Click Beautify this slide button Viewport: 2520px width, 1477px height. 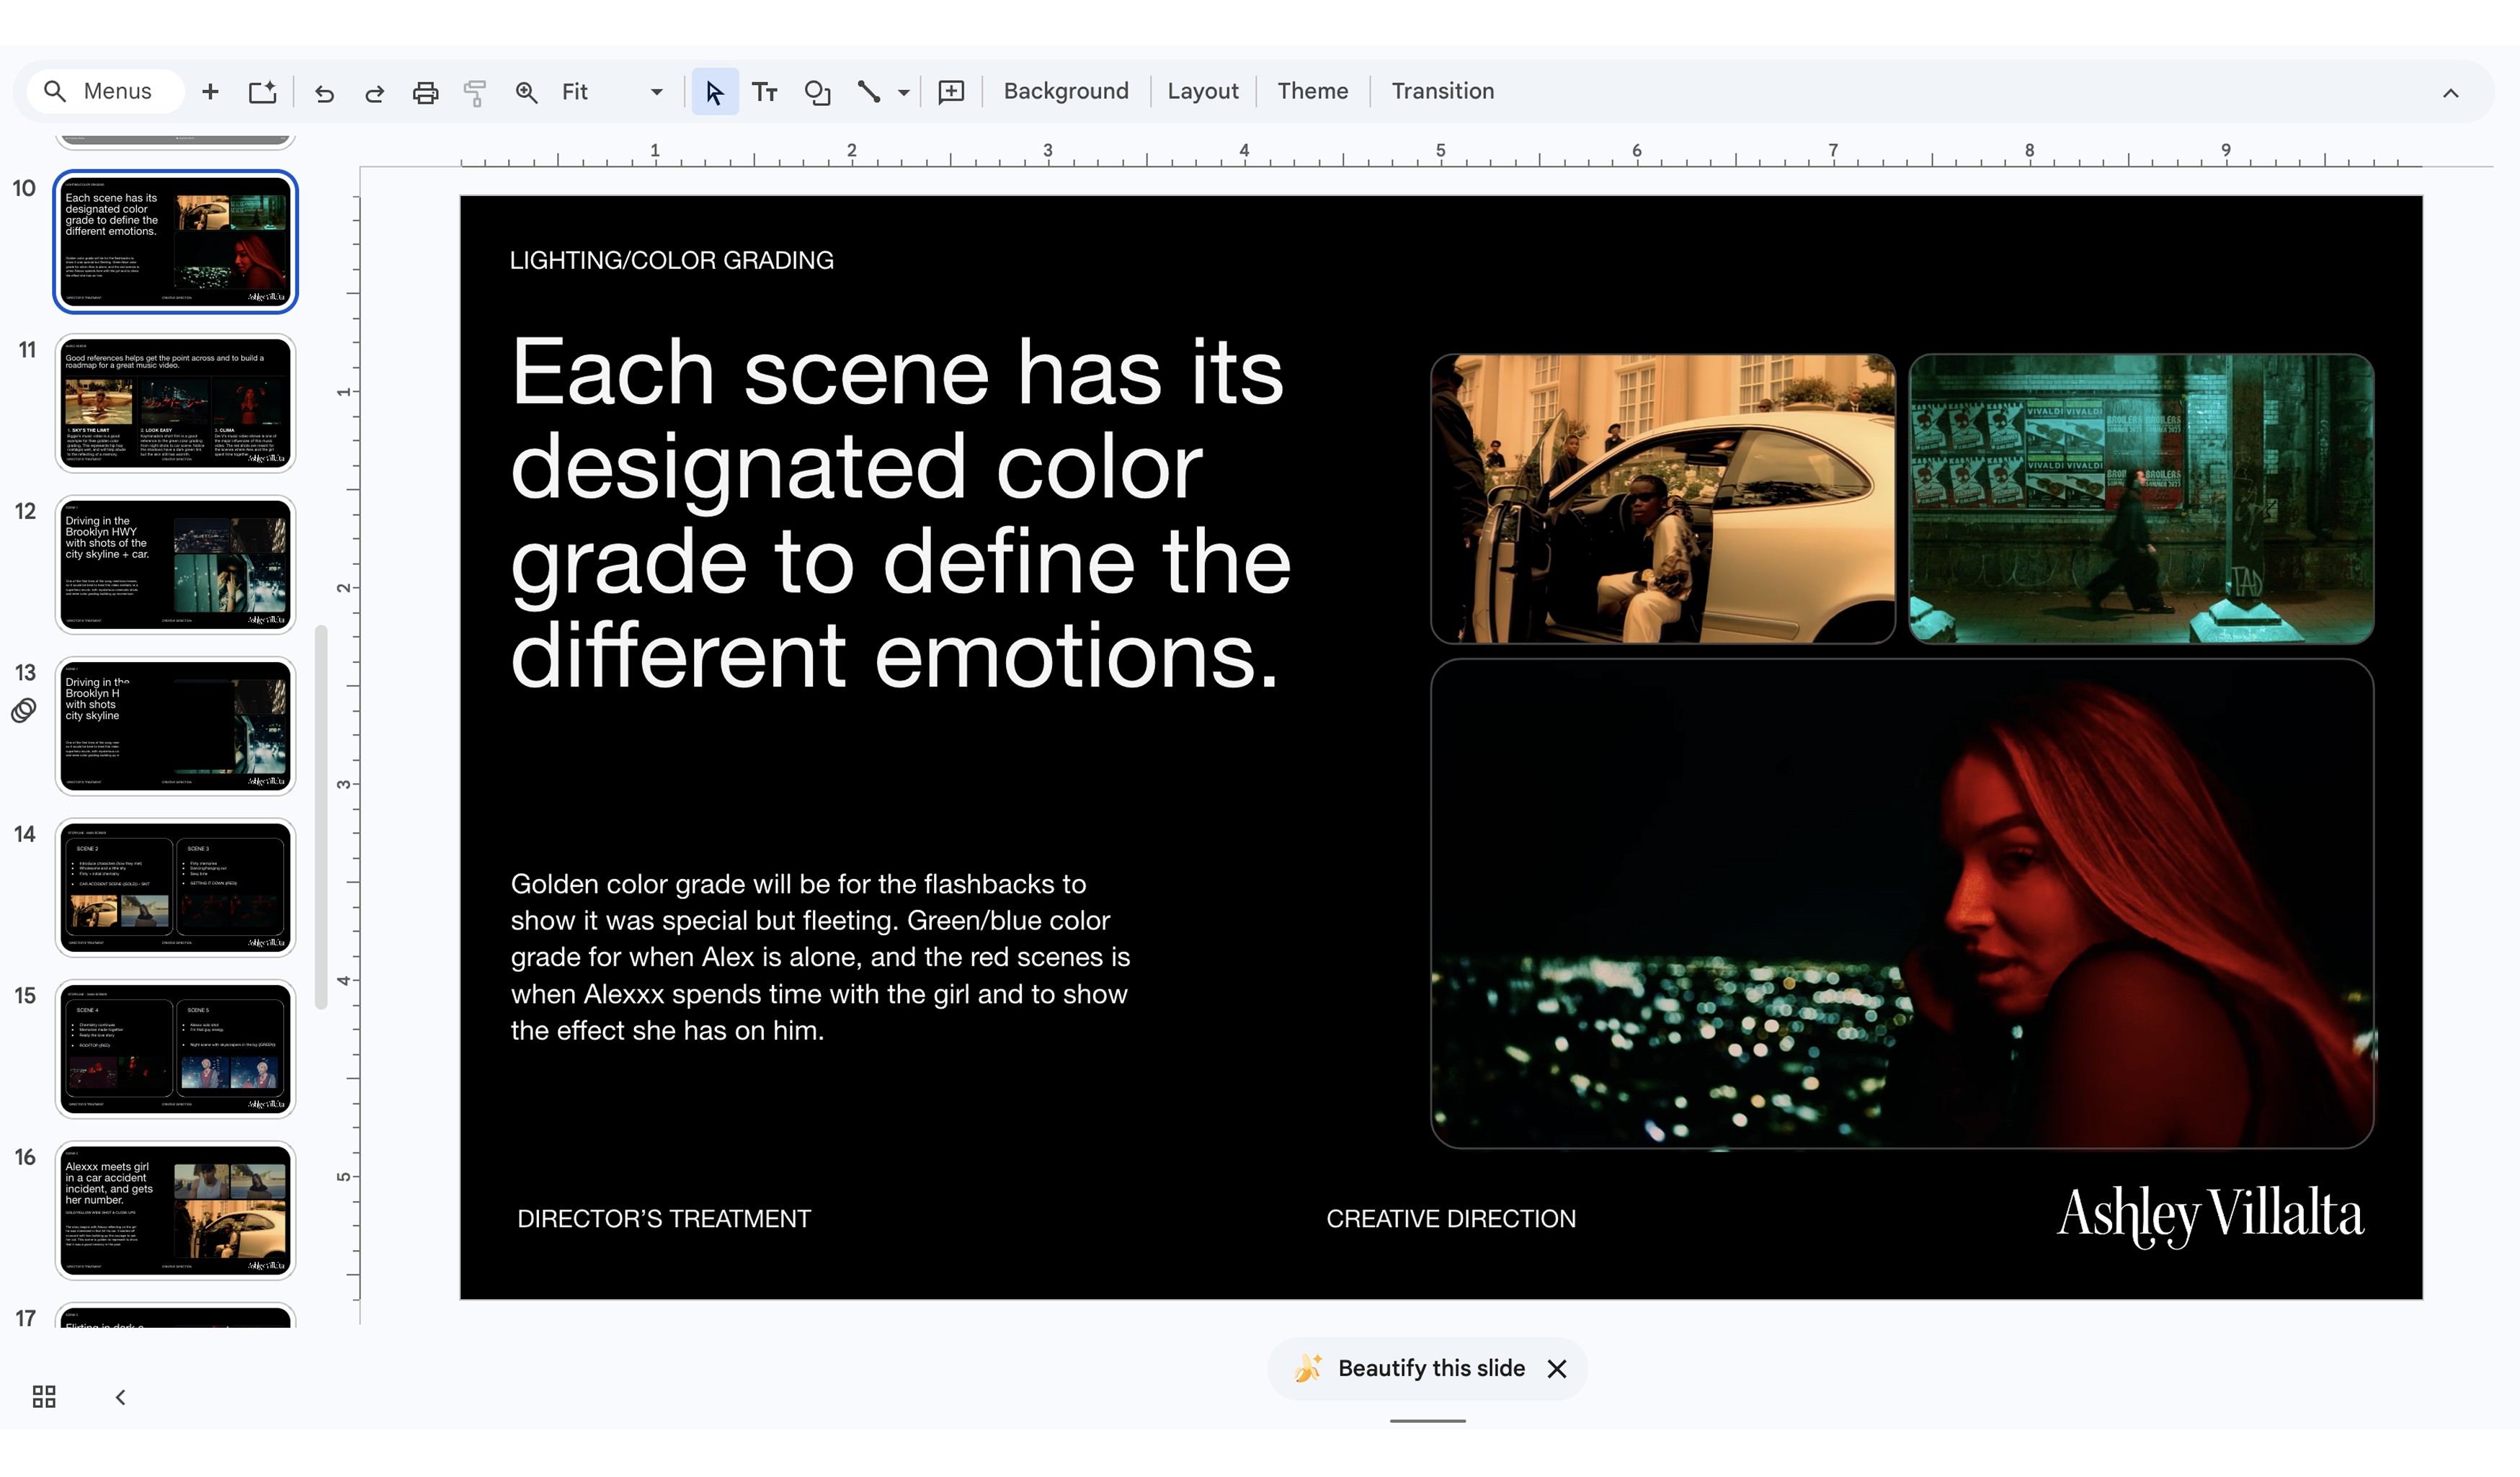click(1430, 1368)
